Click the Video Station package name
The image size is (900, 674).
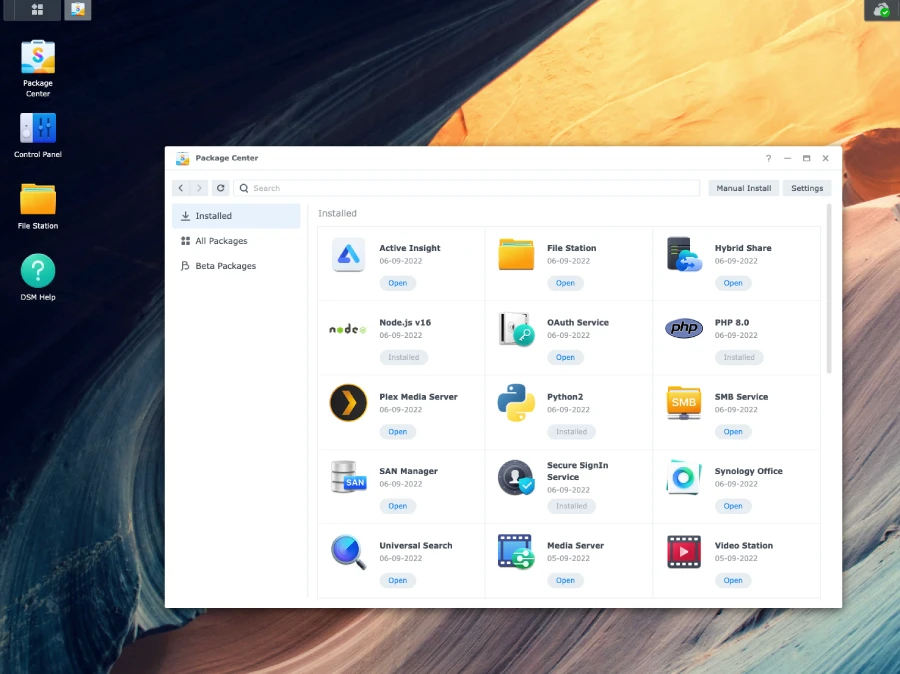(743, 545)
